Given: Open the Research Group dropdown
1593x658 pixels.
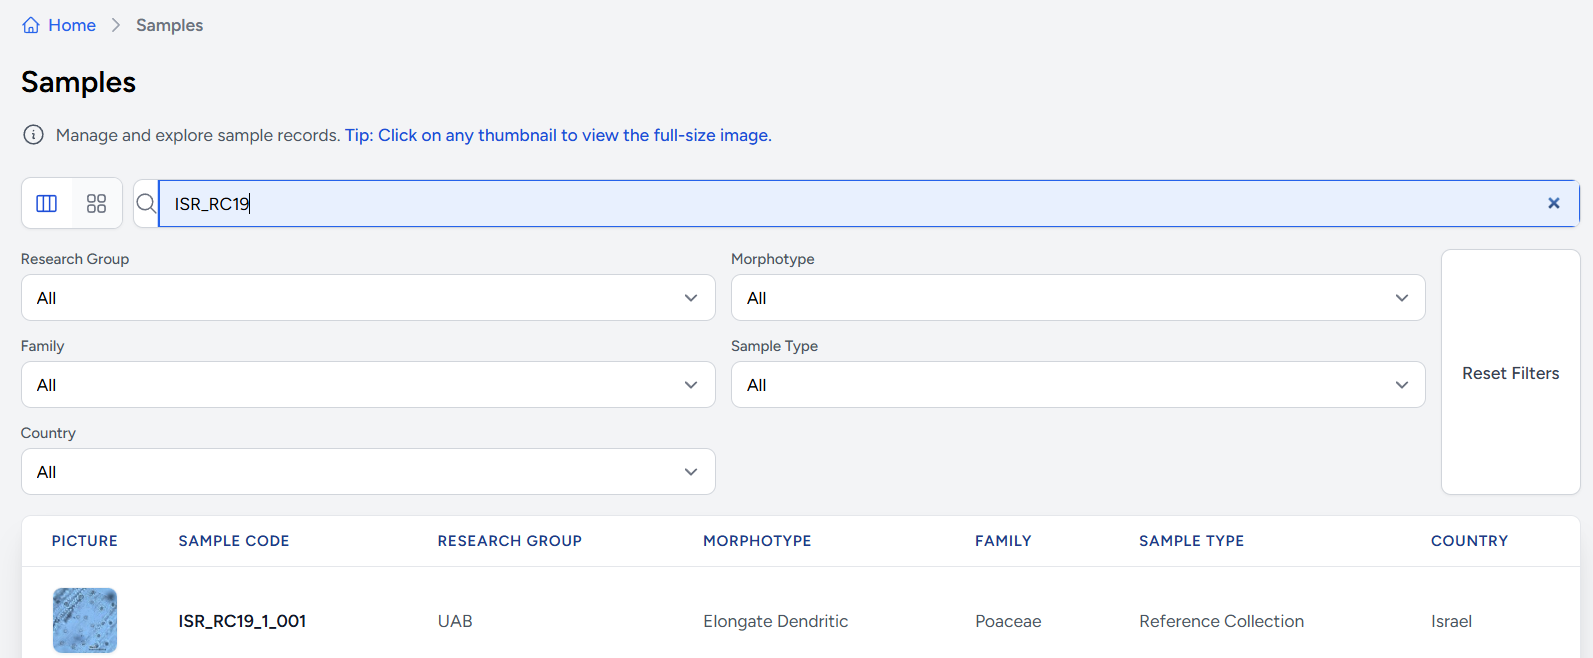Looking at the screenshot, I should [368, 298].
